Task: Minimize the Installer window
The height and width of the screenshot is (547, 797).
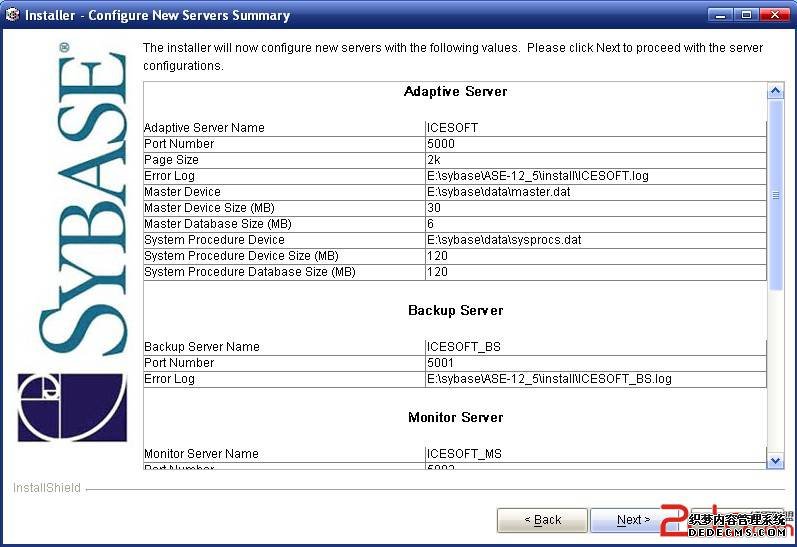Action: click(720, 15)
